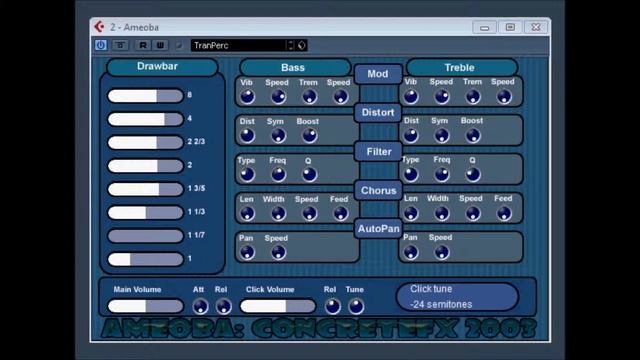Click the Treble Trem knob
The height and width of the screenshot is (360, 640).
click(473, 97)
